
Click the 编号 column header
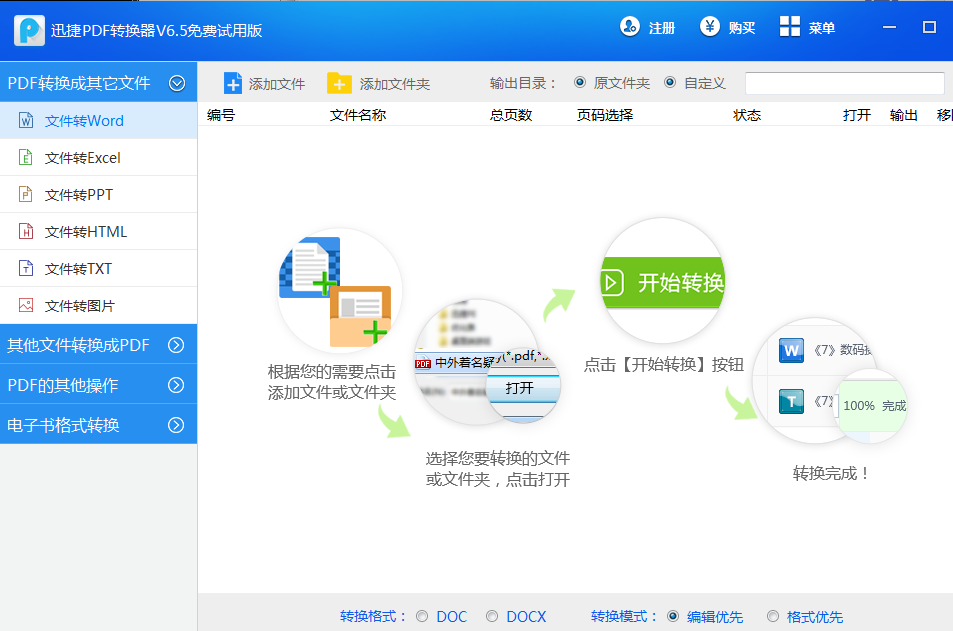(221, 115)
